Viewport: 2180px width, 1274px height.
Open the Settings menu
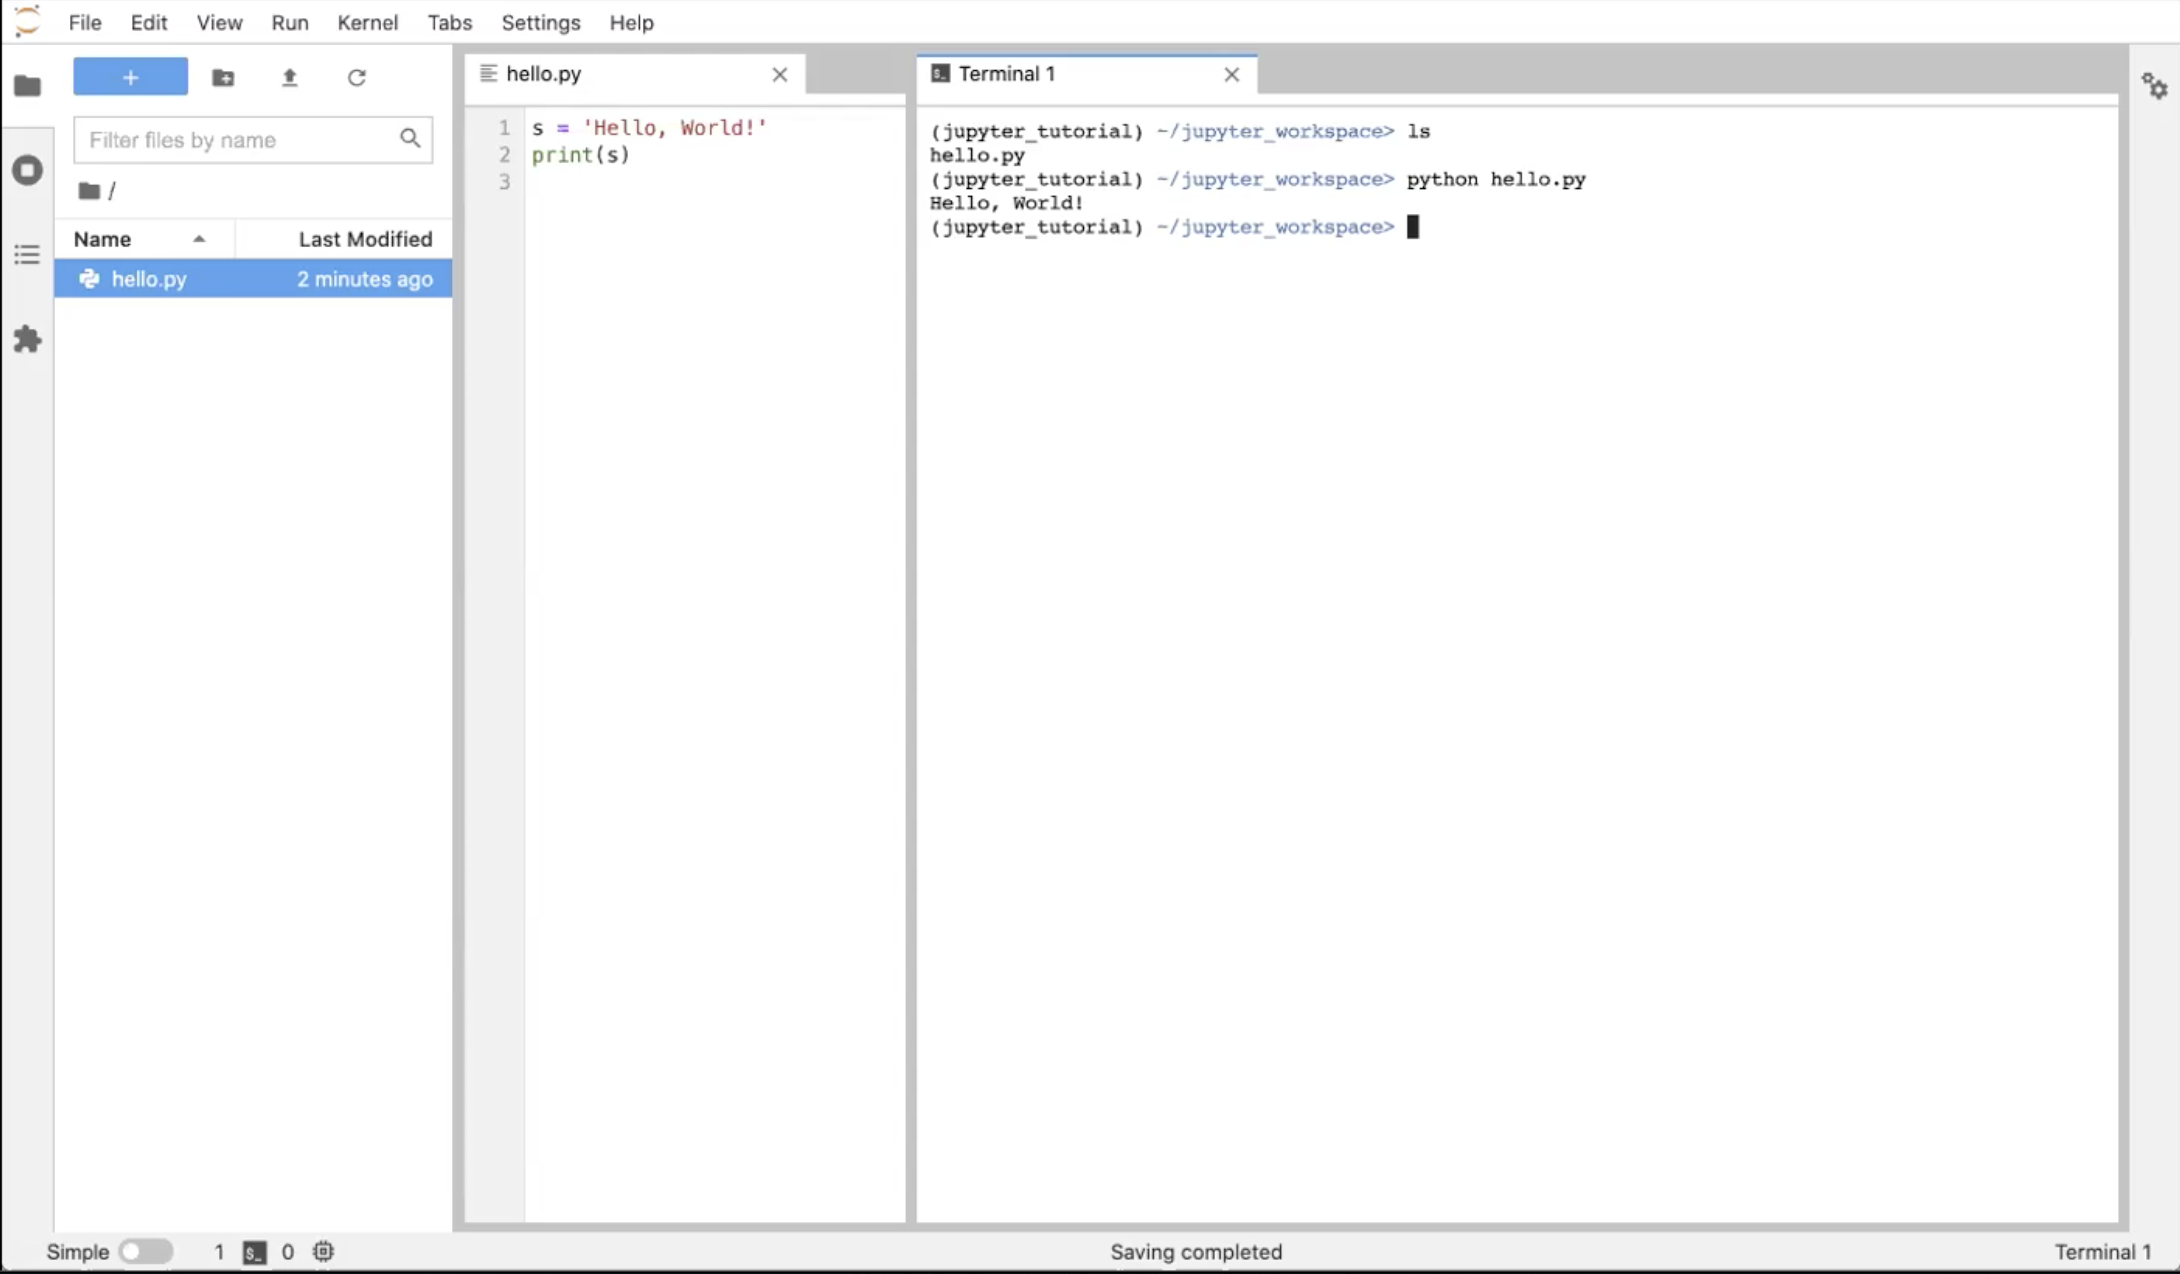(540, 22)
